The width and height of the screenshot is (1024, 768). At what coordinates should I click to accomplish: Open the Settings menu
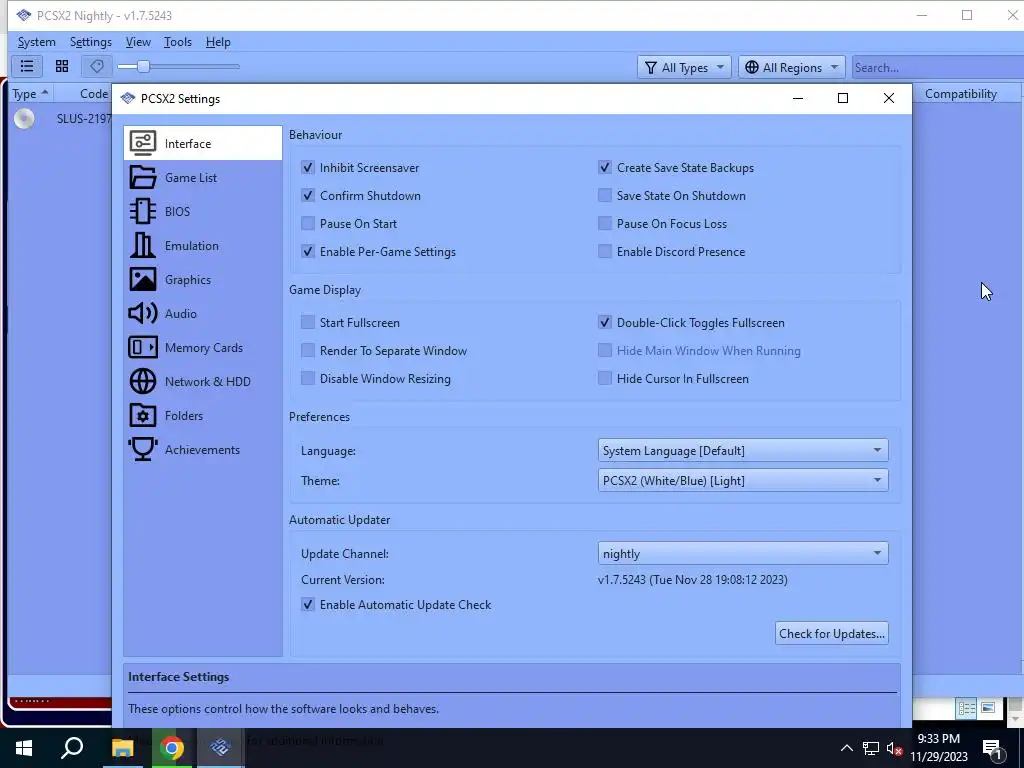click(x=91, y=42)
